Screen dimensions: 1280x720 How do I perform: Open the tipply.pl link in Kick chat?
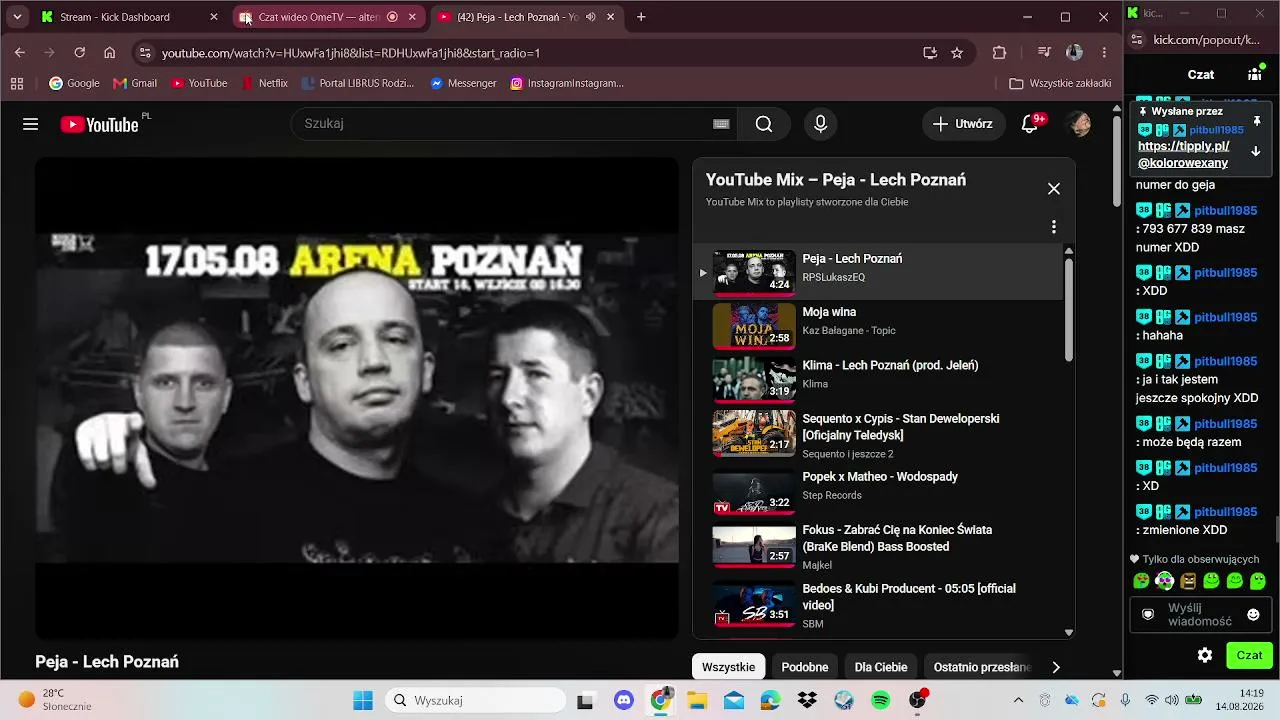tap(1183, 154)
